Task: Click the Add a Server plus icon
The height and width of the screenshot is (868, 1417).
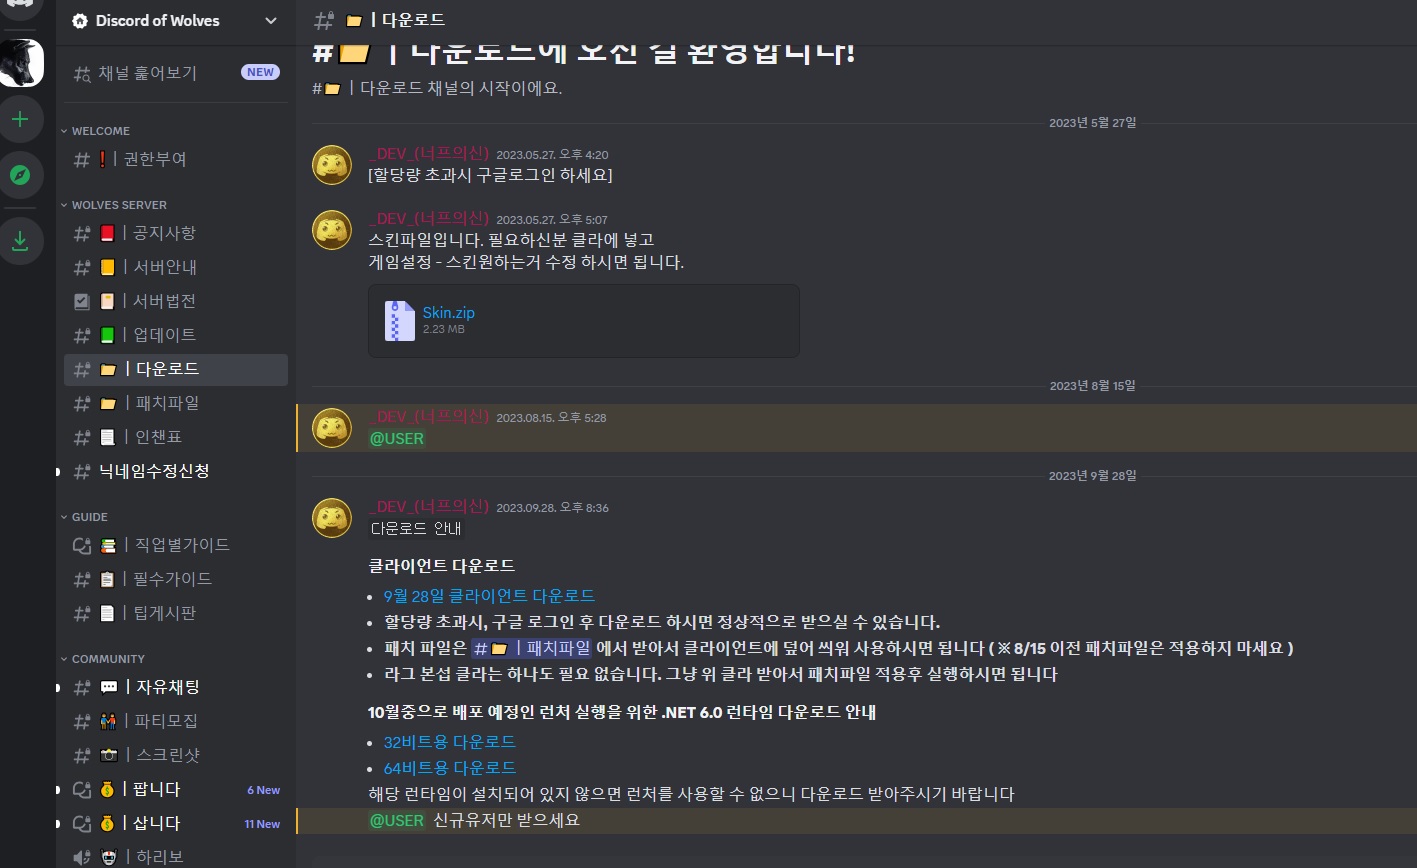Action: tap(20, 120)
